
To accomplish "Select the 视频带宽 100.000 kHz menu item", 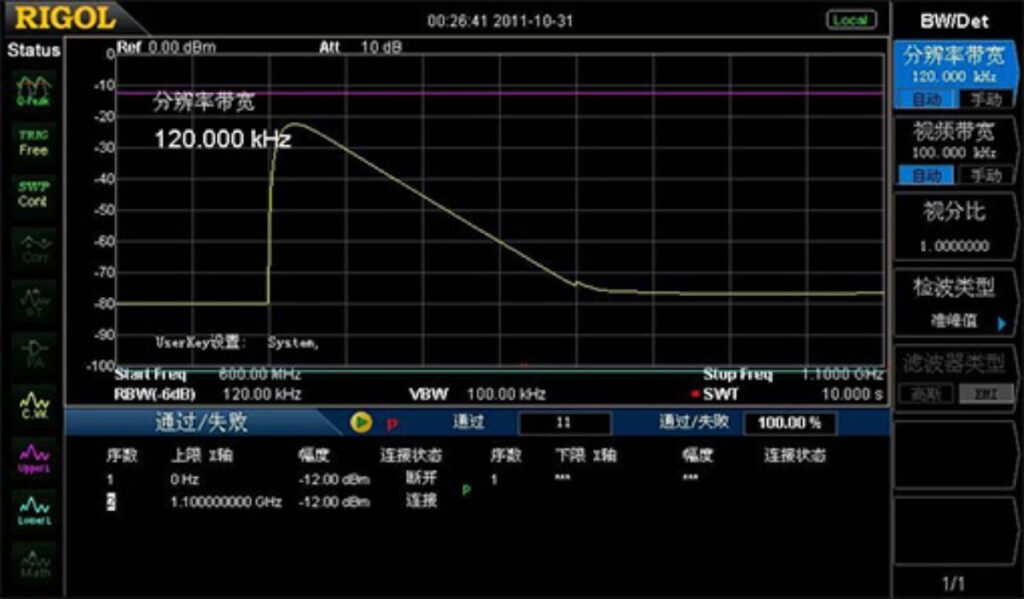I will (954, 140).
